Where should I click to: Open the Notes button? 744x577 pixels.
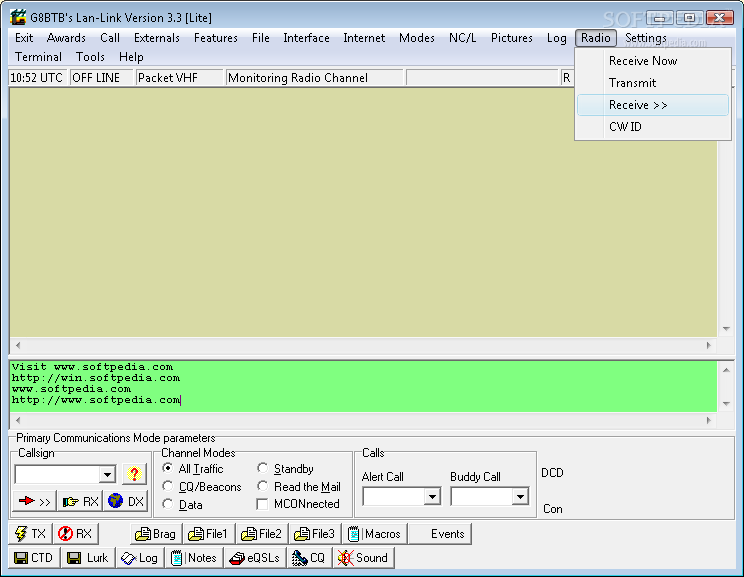[194, 558]
